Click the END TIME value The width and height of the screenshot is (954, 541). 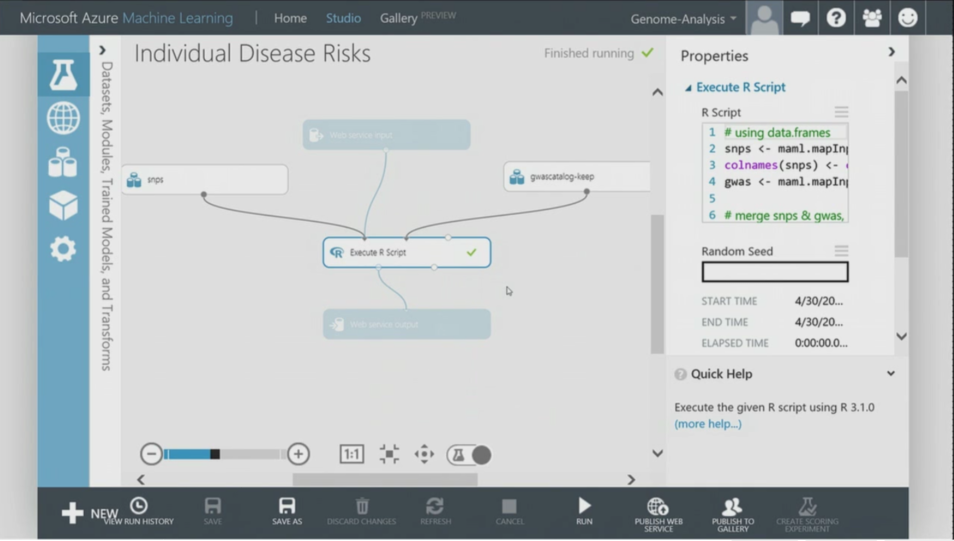click(818, 322)
